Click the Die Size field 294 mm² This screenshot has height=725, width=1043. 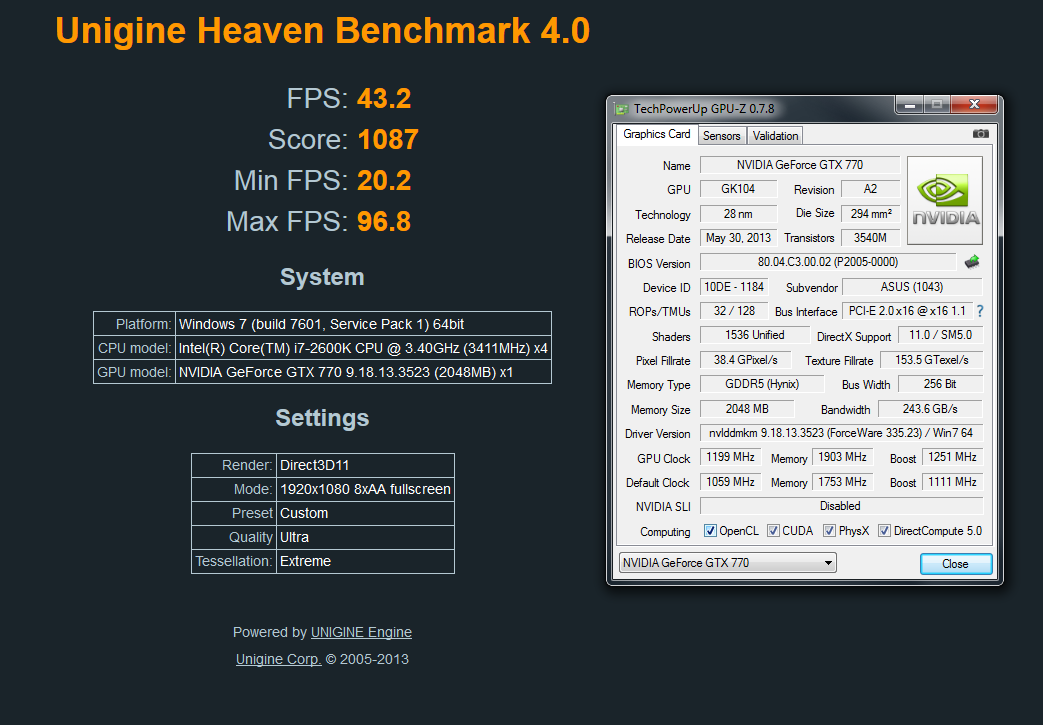[870, 214]
